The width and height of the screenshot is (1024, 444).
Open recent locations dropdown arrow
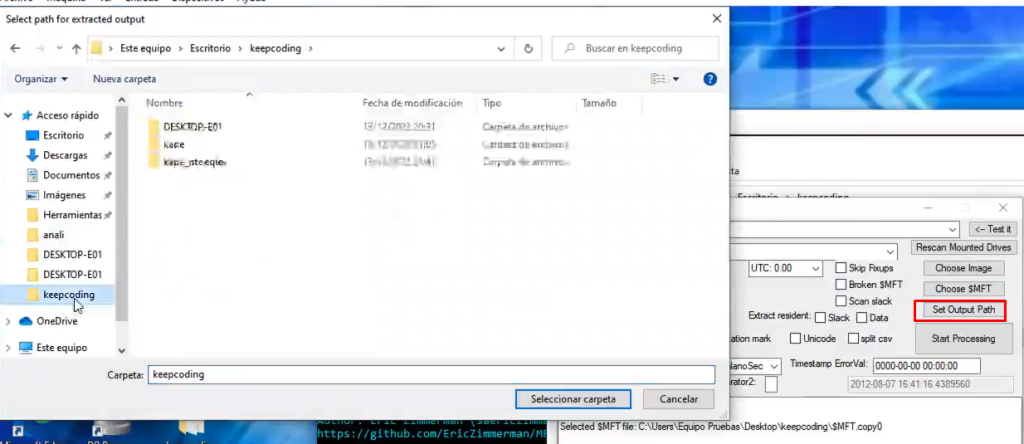click(59, 48)
